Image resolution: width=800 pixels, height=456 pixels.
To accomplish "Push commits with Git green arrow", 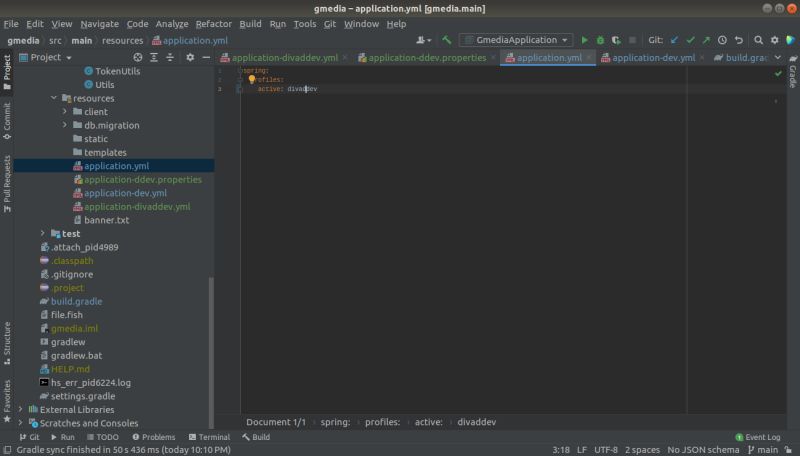I will point(706,40).
